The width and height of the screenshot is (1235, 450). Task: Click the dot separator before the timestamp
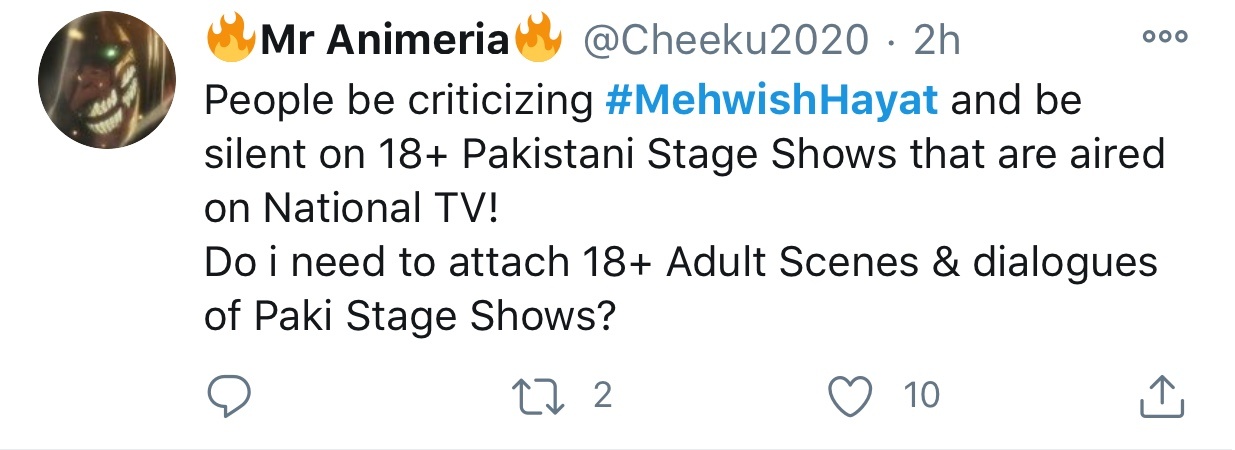click(x=891, y=41)
